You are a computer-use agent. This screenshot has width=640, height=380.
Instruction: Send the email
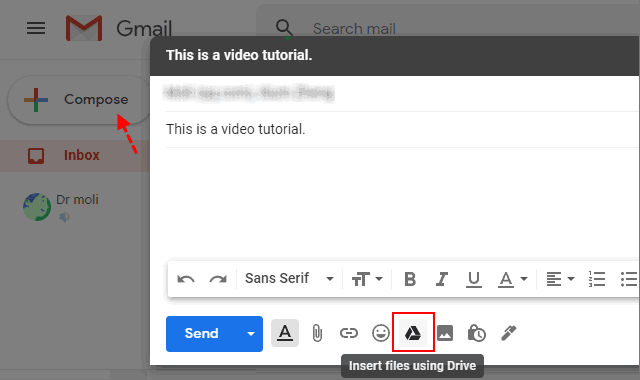(x=201, y=333)
